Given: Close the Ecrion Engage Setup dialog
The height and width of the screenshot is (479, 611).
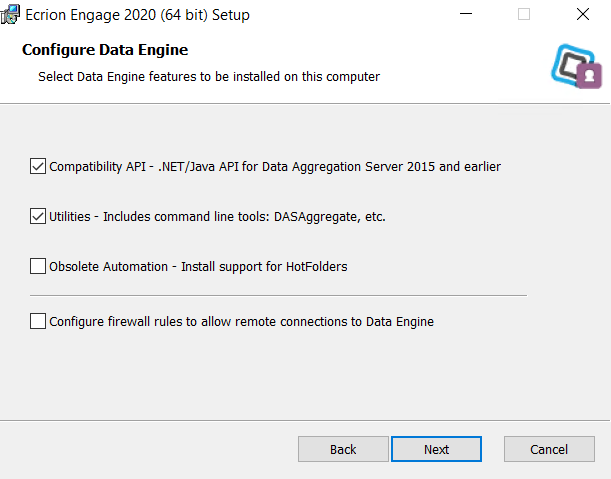Looking at the screenshot, I should point(583,14).
